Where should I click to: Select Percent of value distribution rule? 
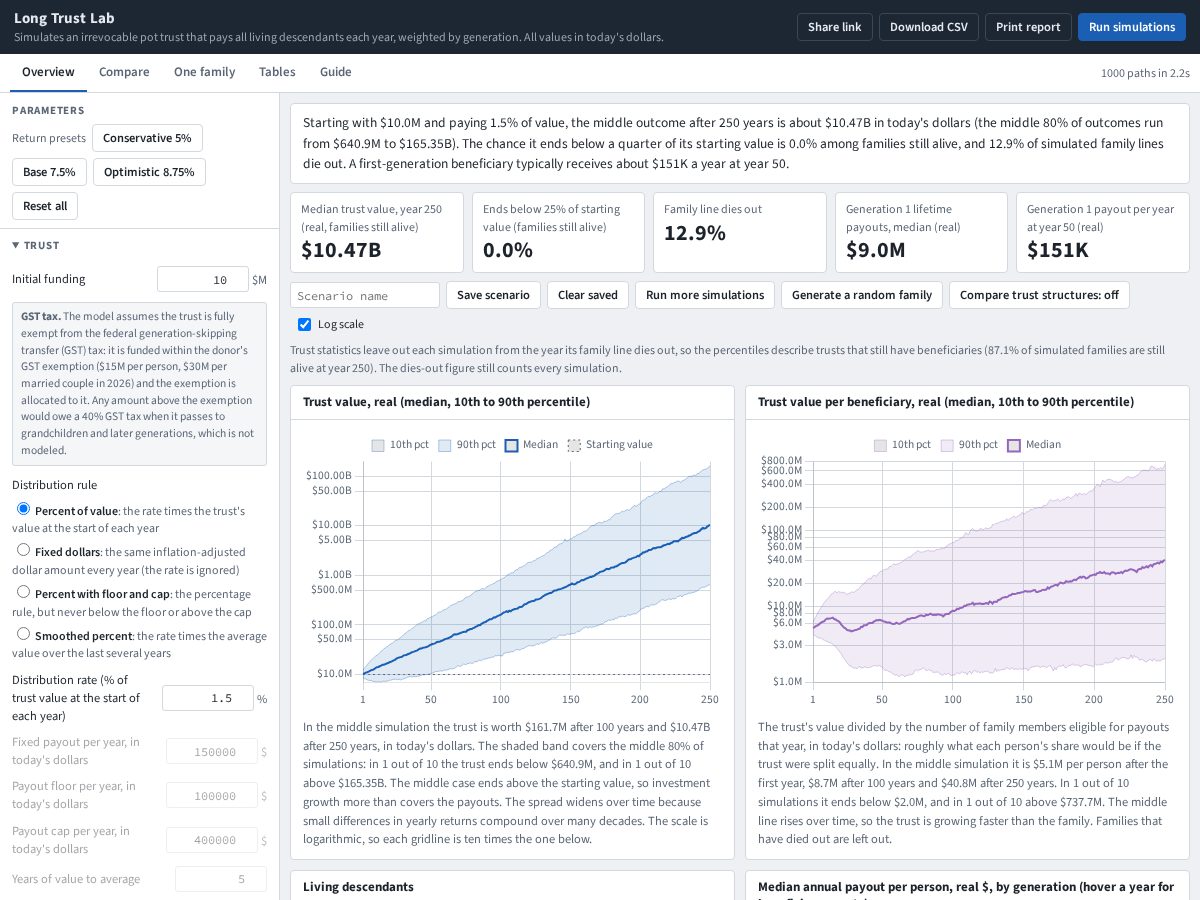point(24,509)
